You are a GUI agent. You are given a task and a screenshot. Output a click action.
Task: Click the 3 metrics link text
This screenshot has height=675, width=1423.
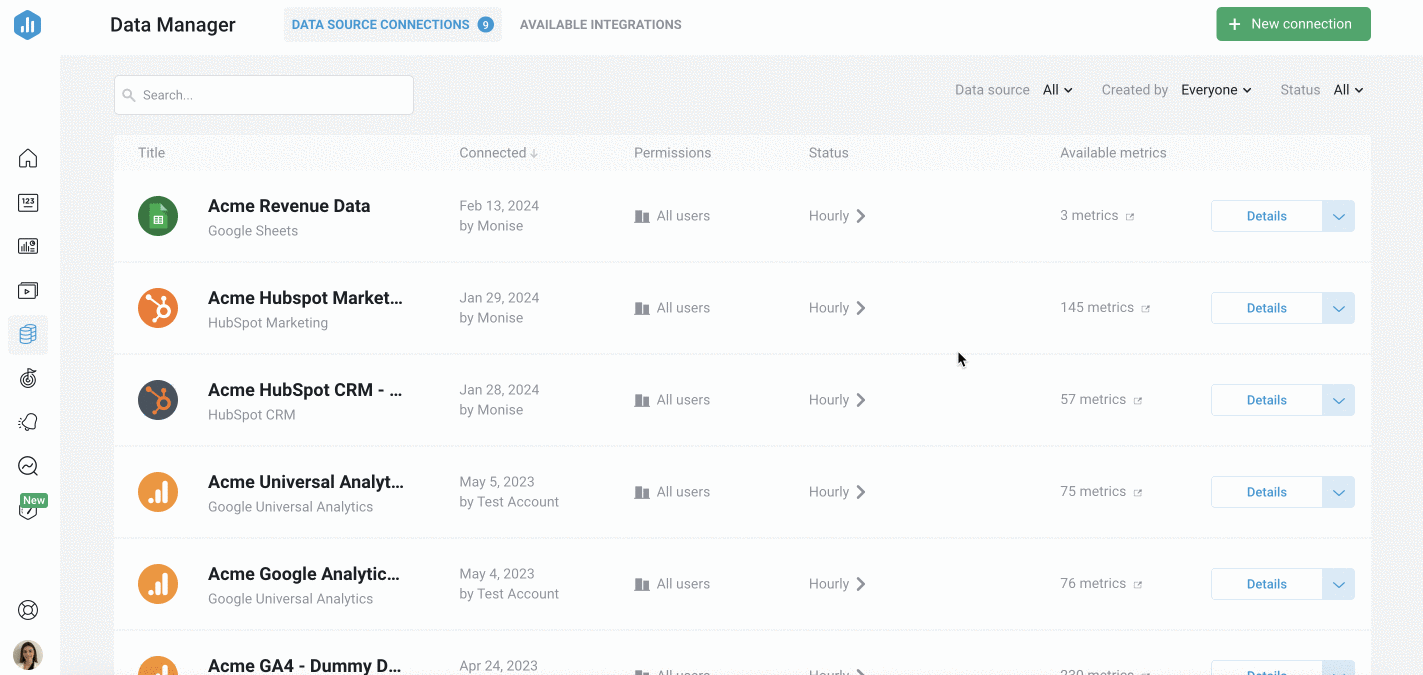tap(1089, 216)
